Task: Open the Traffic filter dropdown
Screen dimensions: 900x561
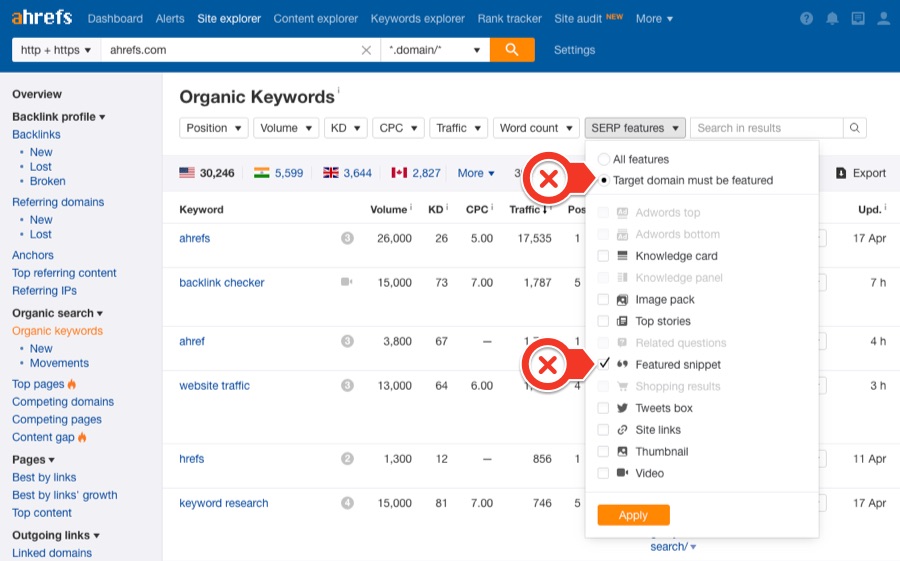Action: tap(459, 127)
